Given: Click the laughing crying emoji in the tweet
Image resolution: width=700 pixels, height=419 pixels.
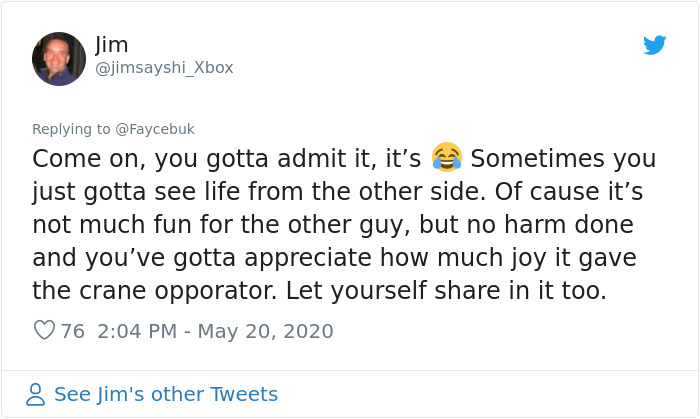Looking at the screenshot, I should click(x=447, y=157).
